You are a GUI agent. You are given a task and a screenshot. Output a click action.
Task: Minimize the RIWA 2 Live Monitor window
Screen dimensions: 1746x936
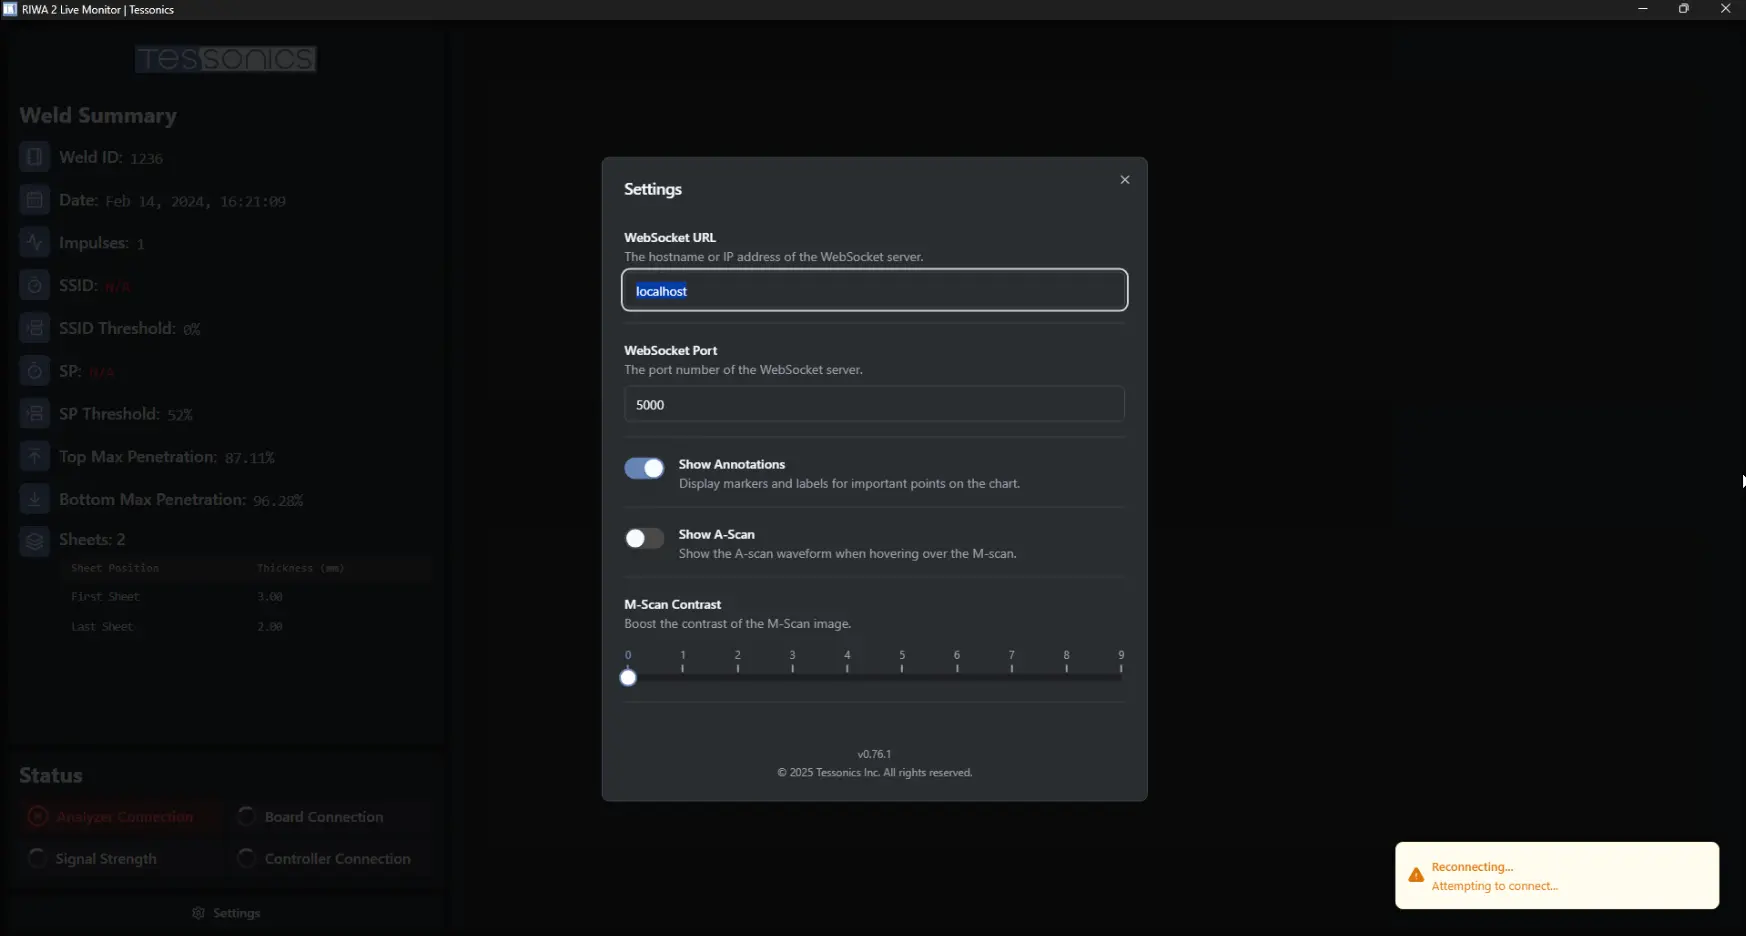pos(1642,9)
